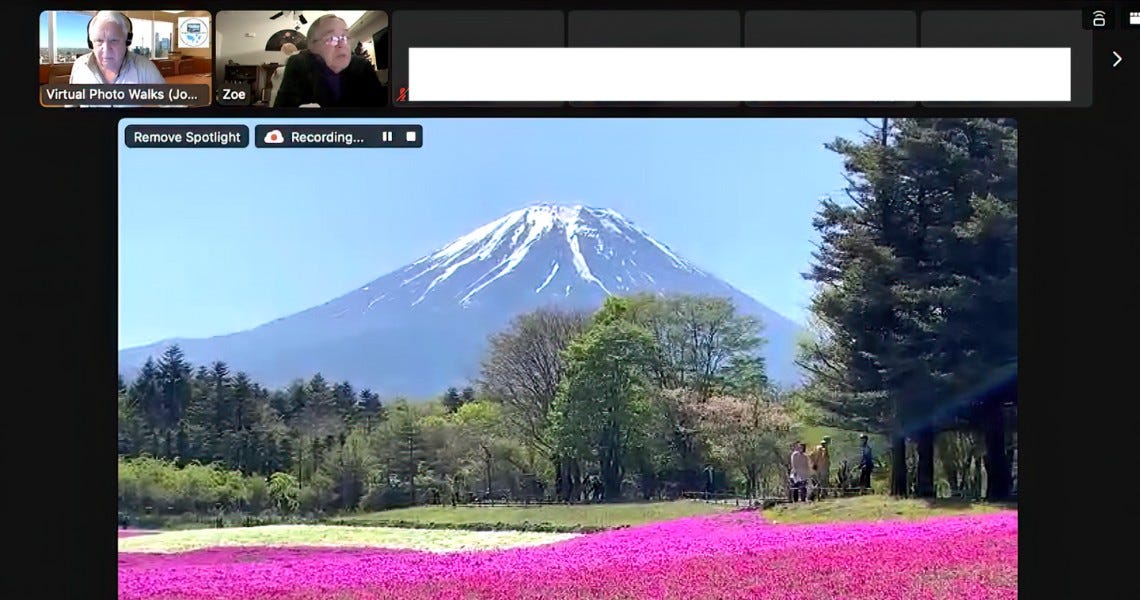
Task: Click the red cloud recording icon
Action: pyautogui.click(x=272, y=136)
